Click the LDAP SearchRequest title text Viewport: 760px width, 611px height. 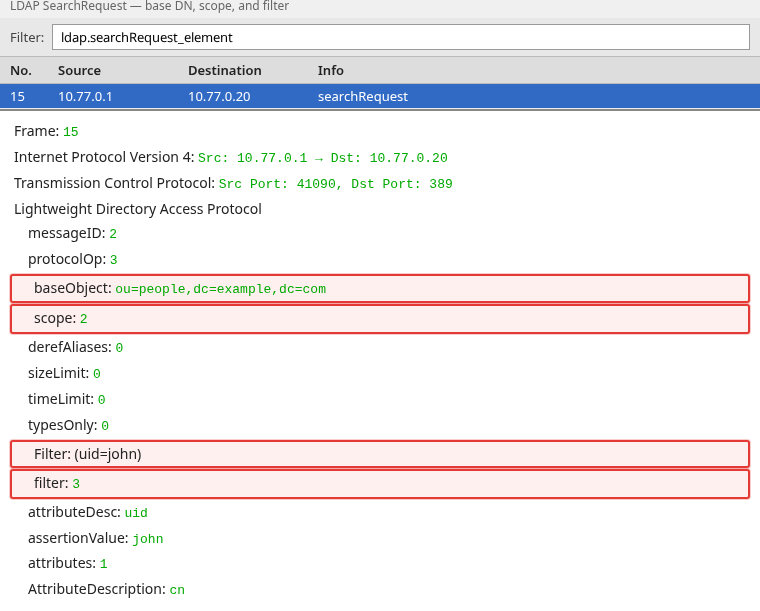point(149,6)
